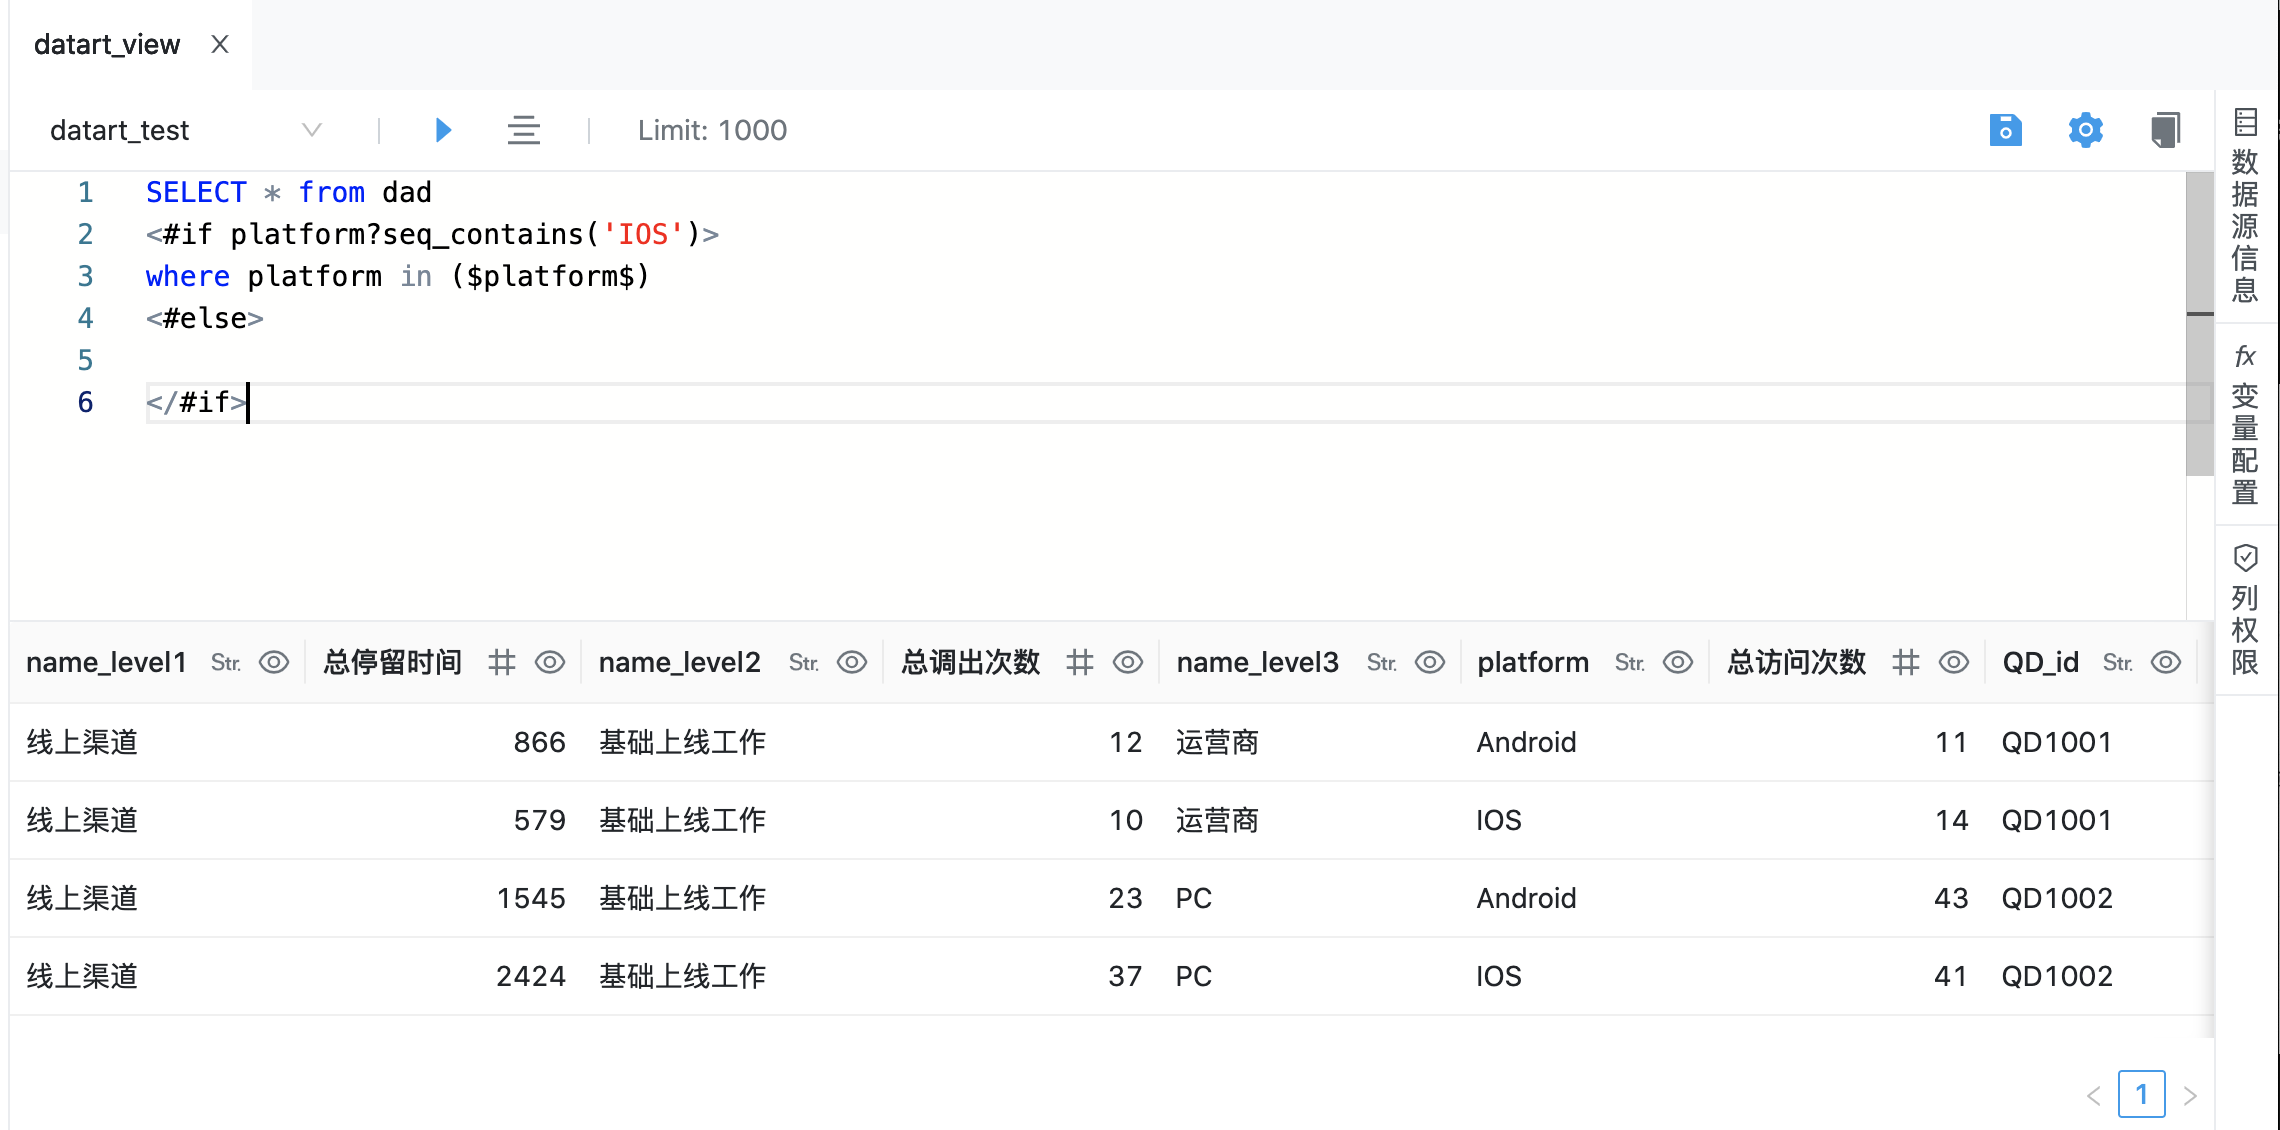Change Str type of name_level1 column
Screen dimensions: 2280x1130
[226, 662]
